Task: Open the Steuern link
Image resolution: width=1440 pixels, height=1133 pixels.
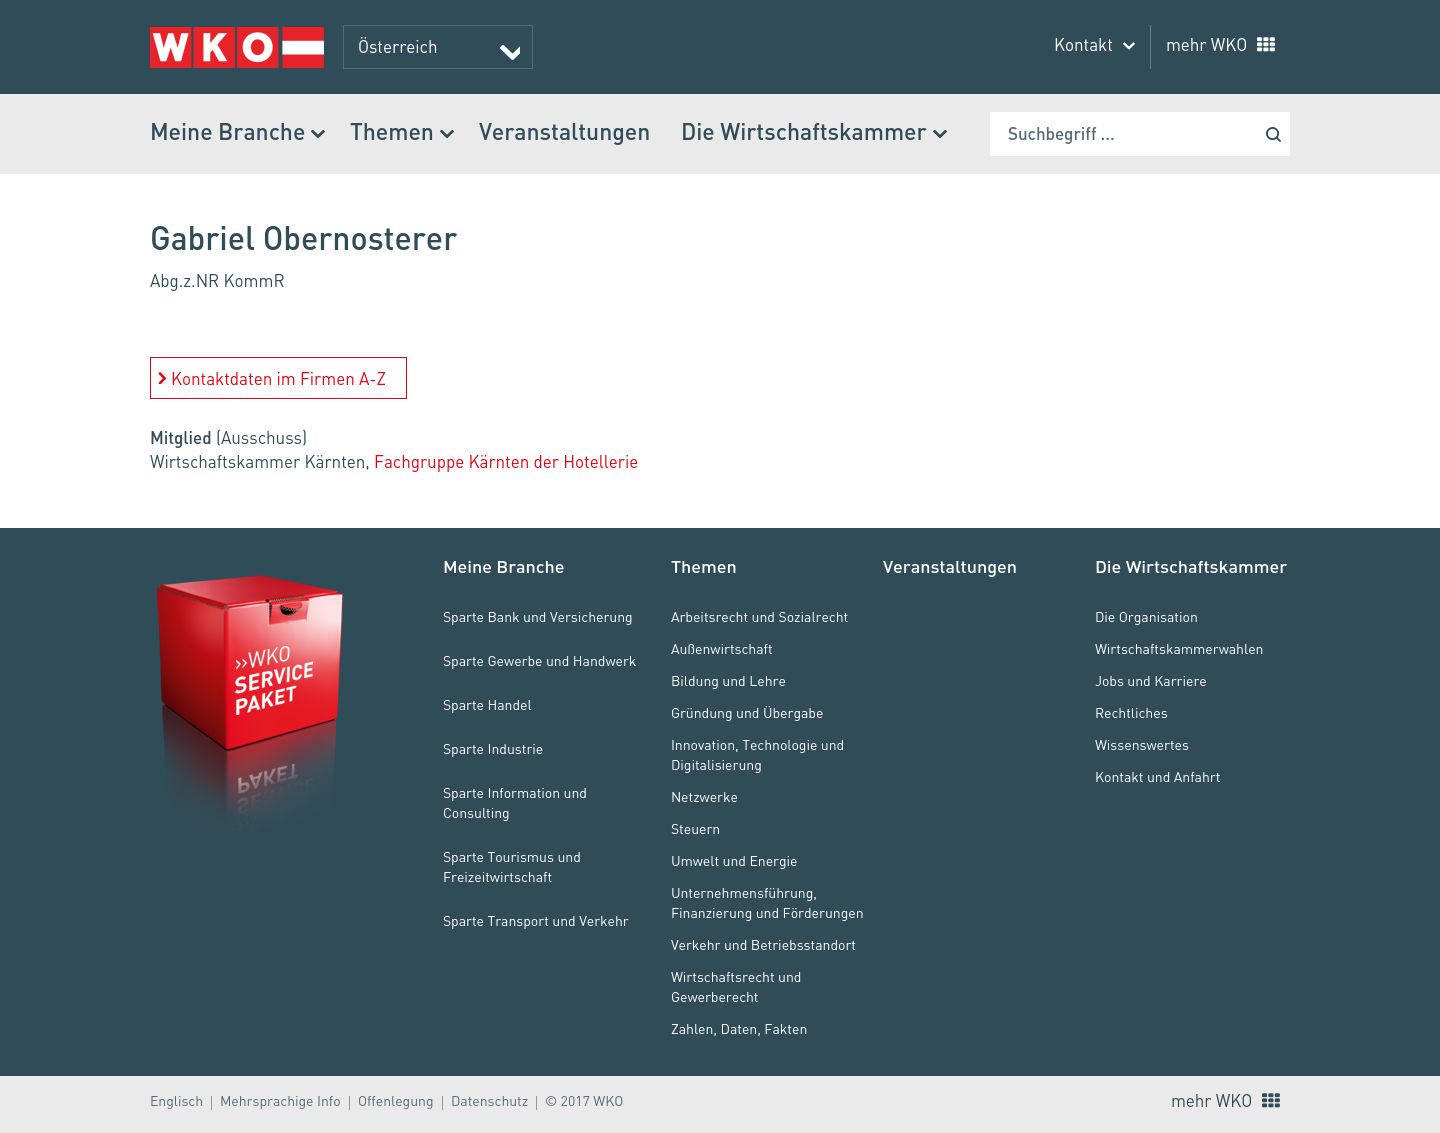Action: click(696, 829)
